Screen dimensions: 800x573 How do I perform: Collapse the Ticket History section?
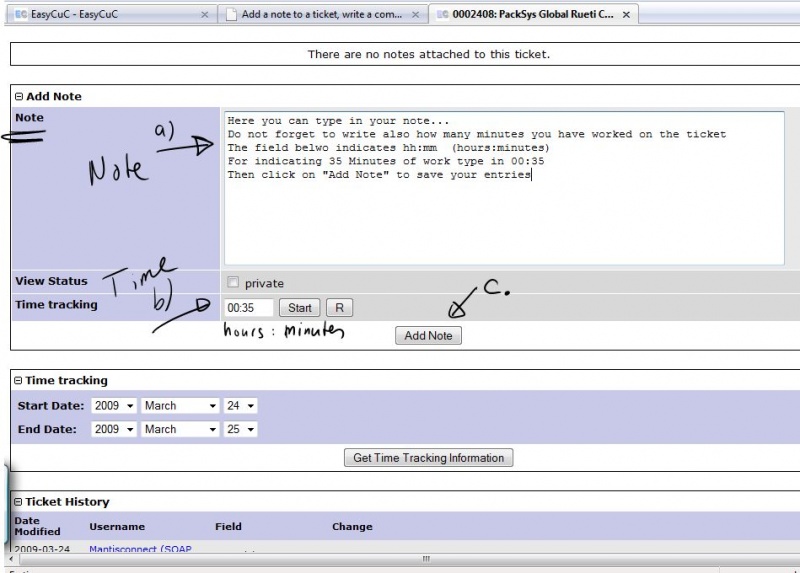18,502
